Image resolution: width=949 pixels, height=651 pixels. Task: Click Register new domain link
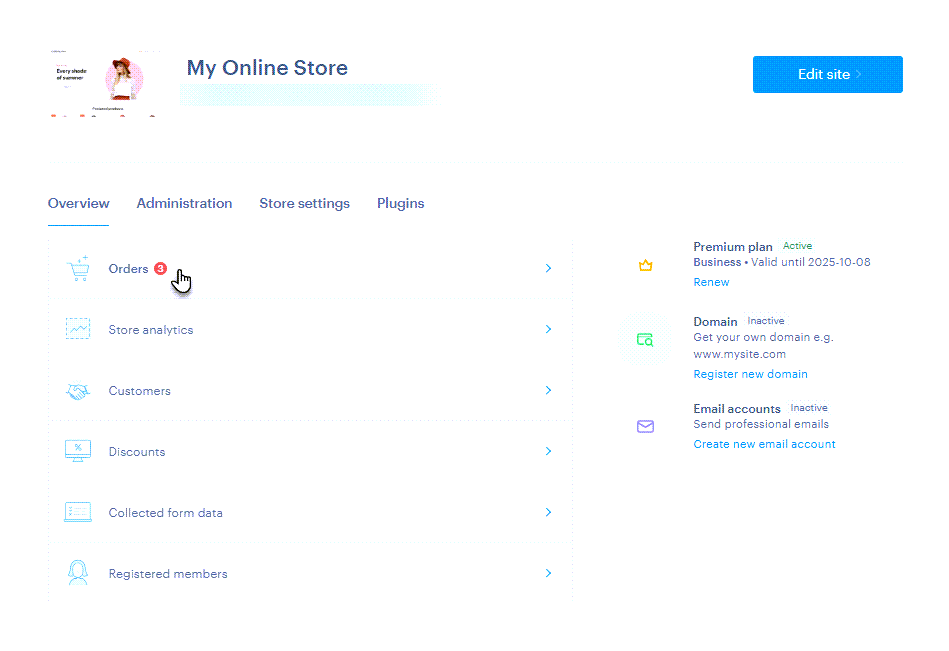coord(750,374)
